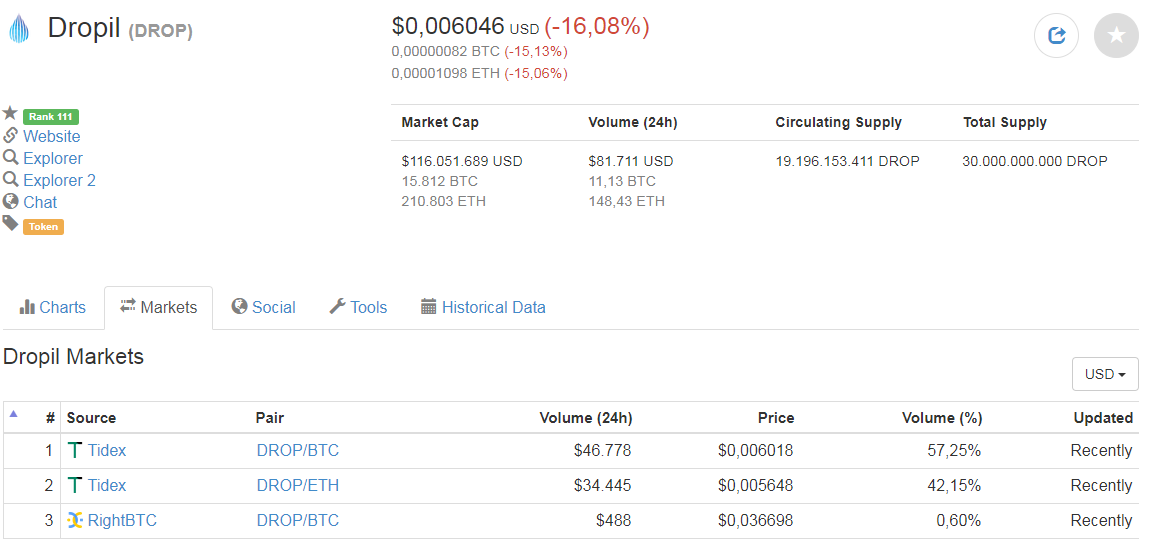Viewport: 1161px width, 547px height.
Task: Click the Dropil water drop logo
Action: pyautogui.click(x=19, y=30)
